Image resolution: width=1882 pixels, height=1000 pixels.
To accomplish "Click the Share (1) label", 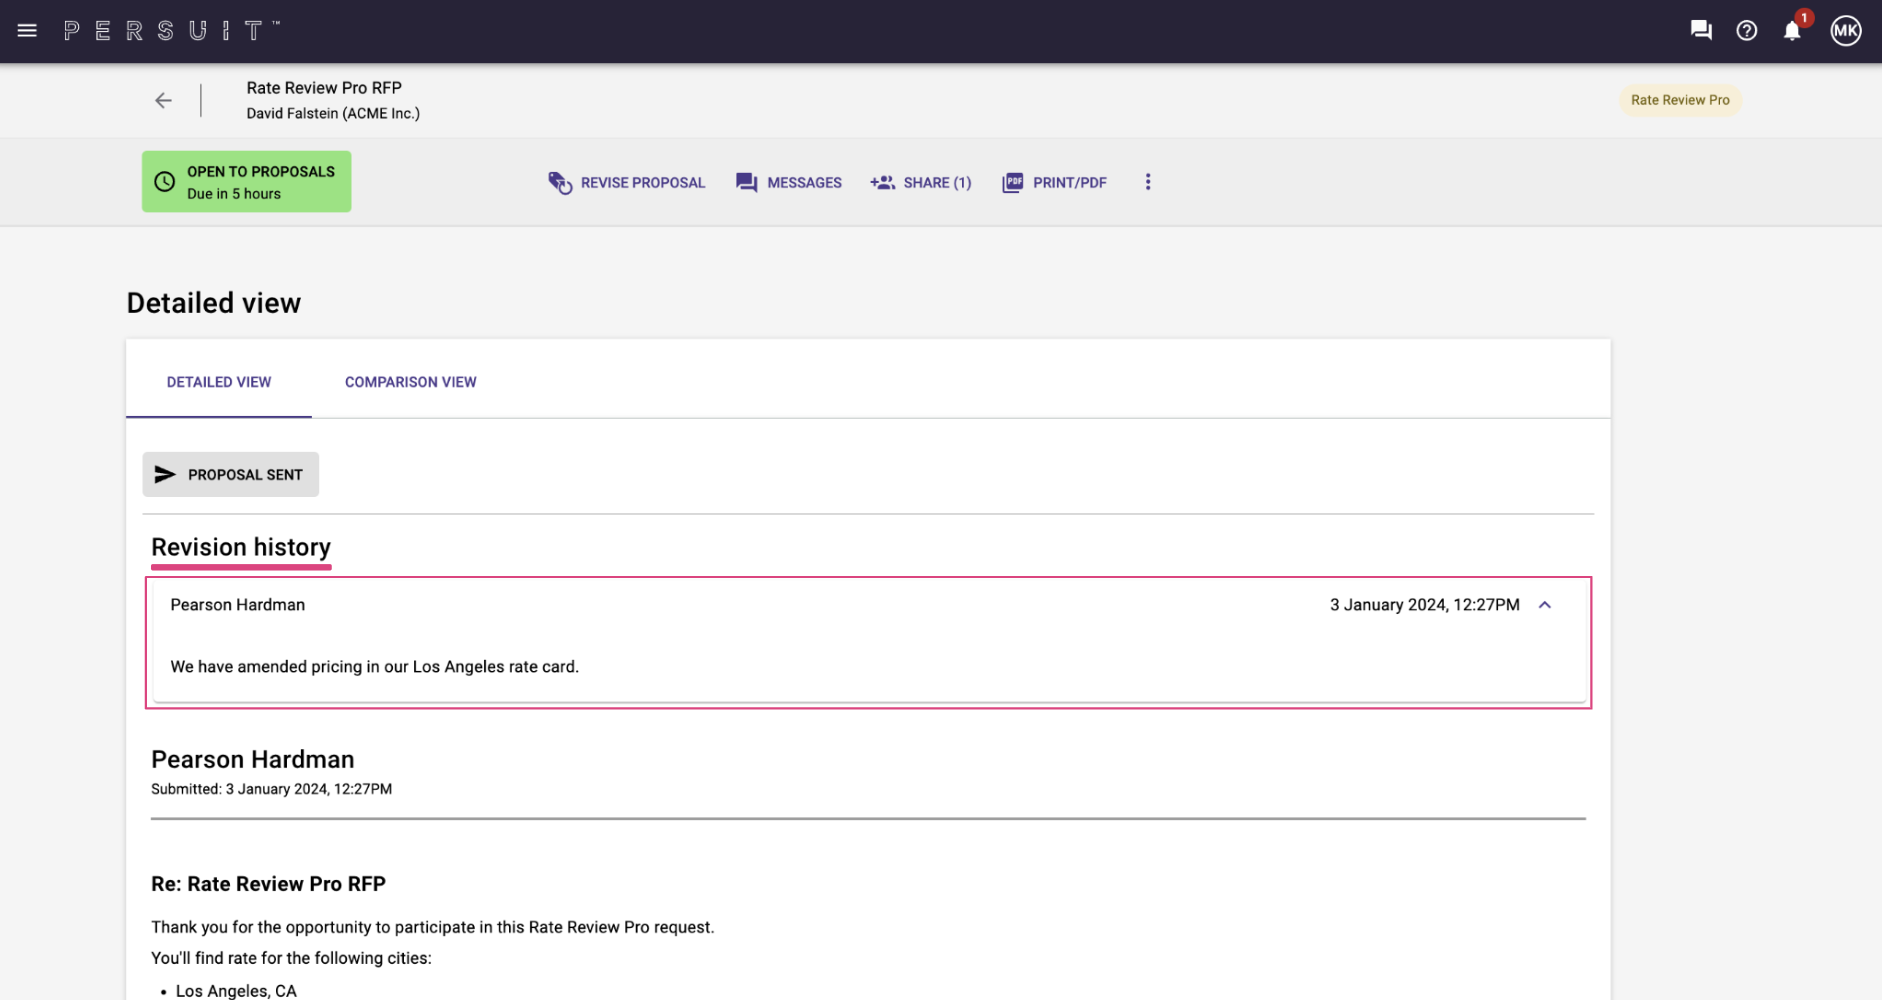I will click(938, 182).
